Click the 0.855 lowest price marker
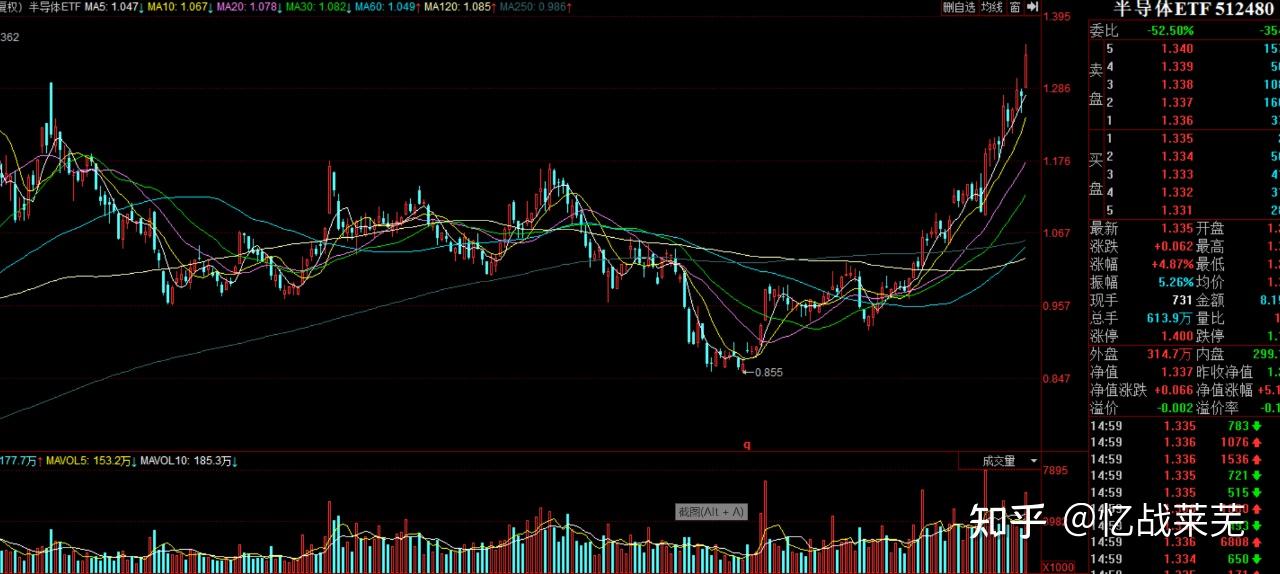This screenshot has width=1280, height=574. pyautogui.click(x=767, y=372)
